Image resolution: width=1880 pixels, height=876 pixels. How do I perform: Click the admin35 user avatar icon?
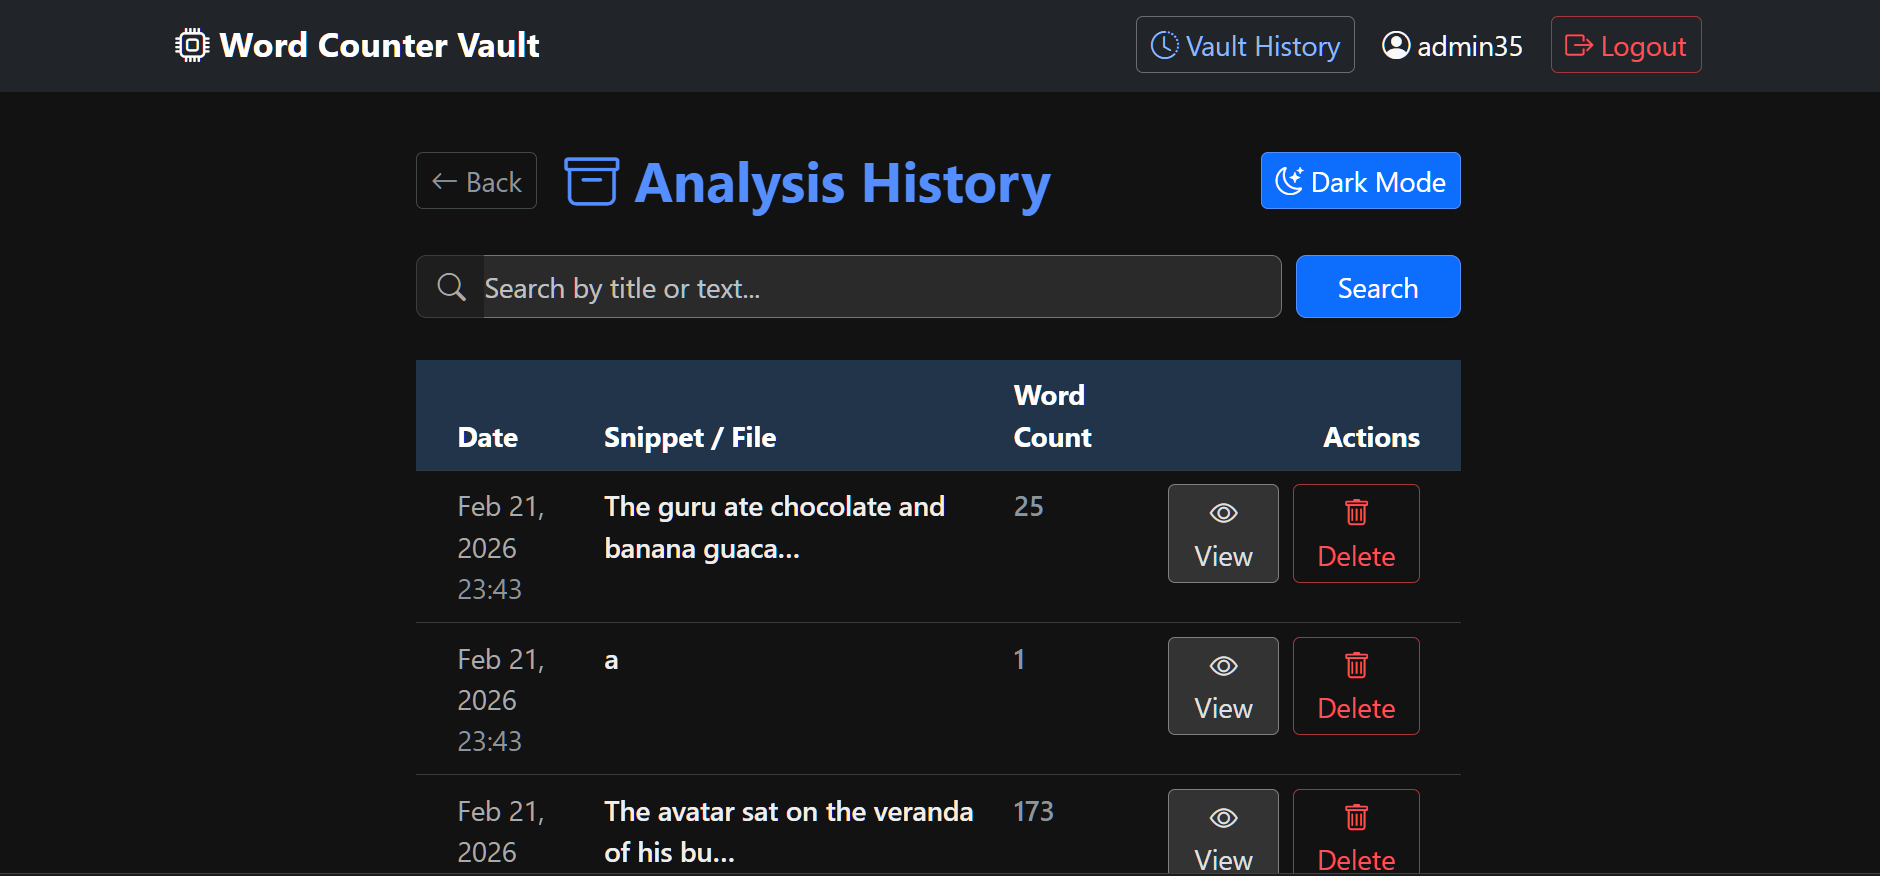click(x=1396, y=45)
